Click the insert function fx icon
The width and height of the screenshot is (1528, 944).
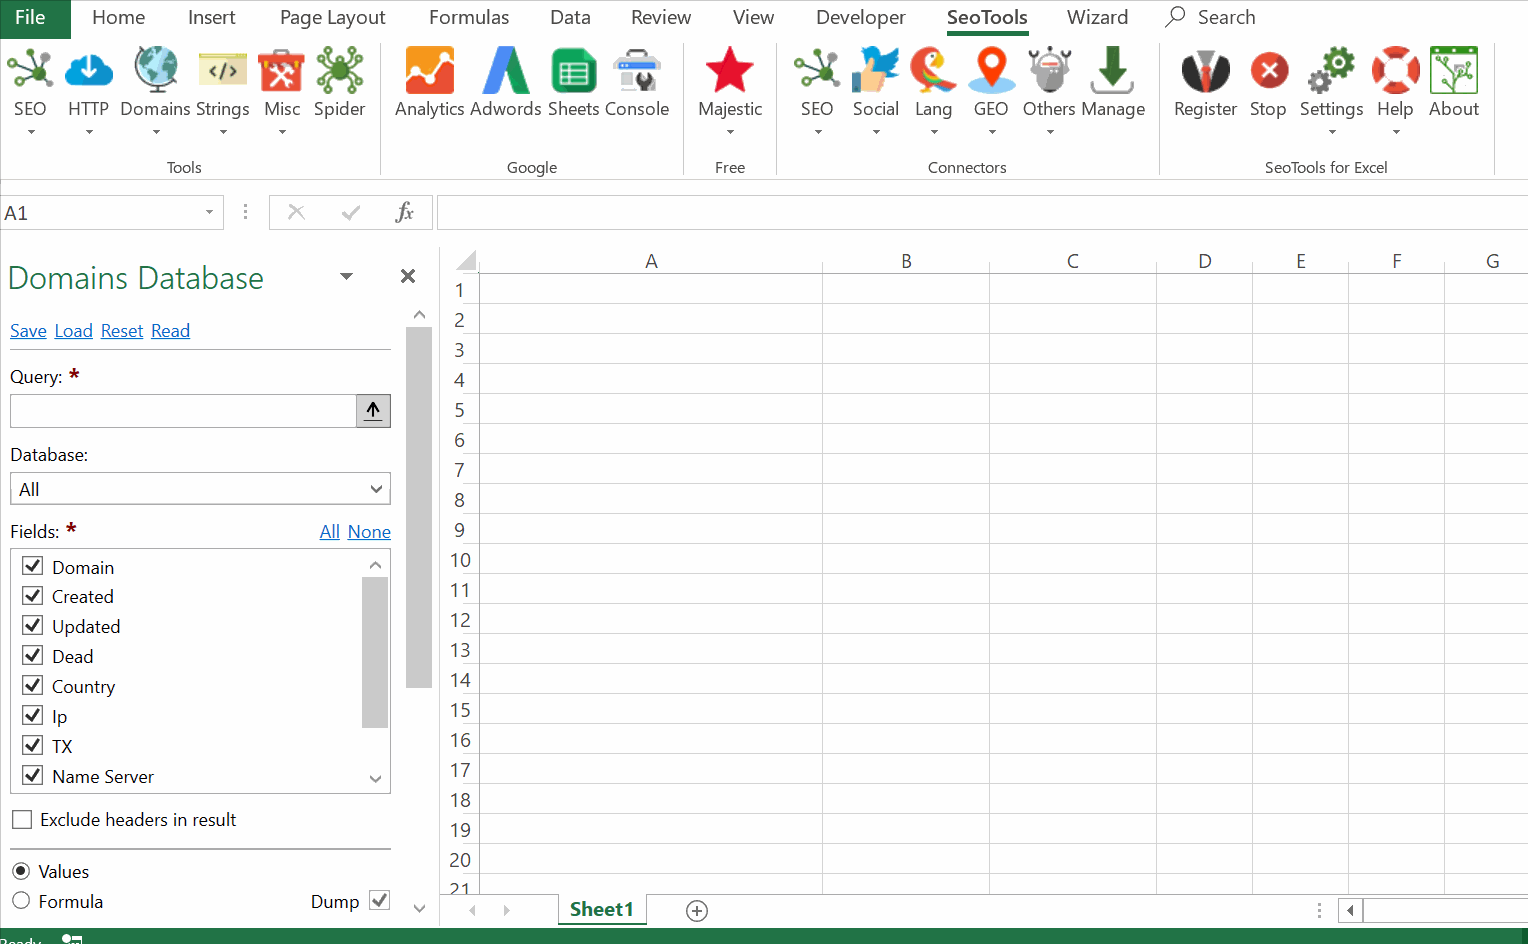(x=404, y=212)
